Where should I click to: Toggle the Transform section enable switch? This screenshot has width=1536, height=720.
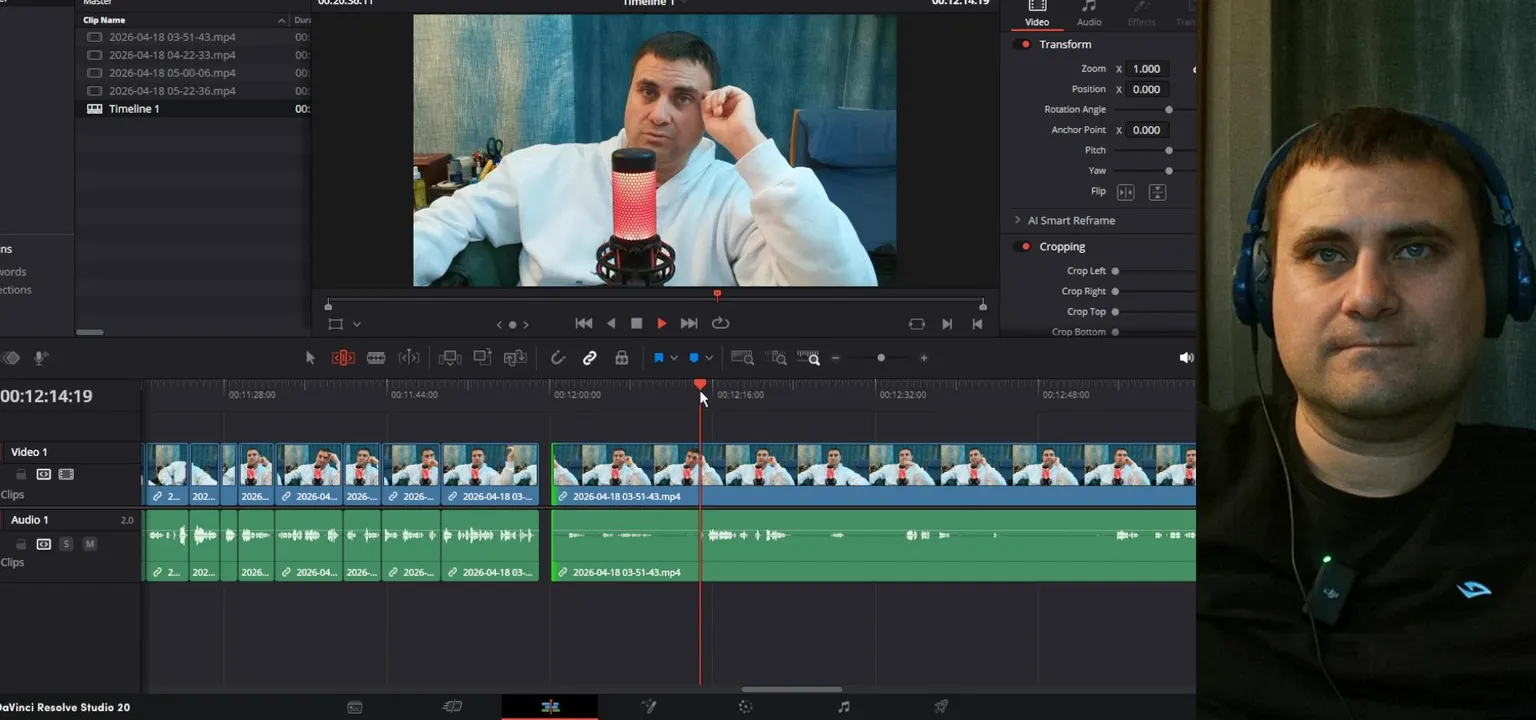(x=1023, y=45)
